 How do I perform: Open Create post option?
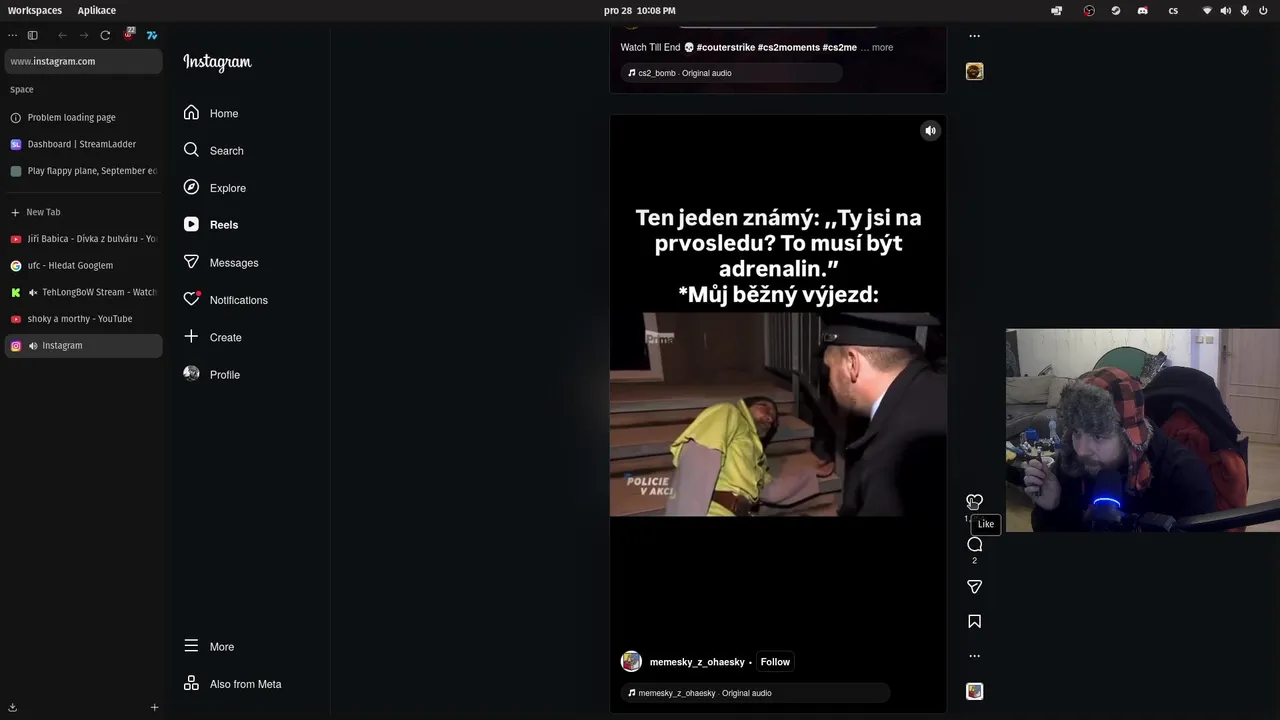point(225,338)
